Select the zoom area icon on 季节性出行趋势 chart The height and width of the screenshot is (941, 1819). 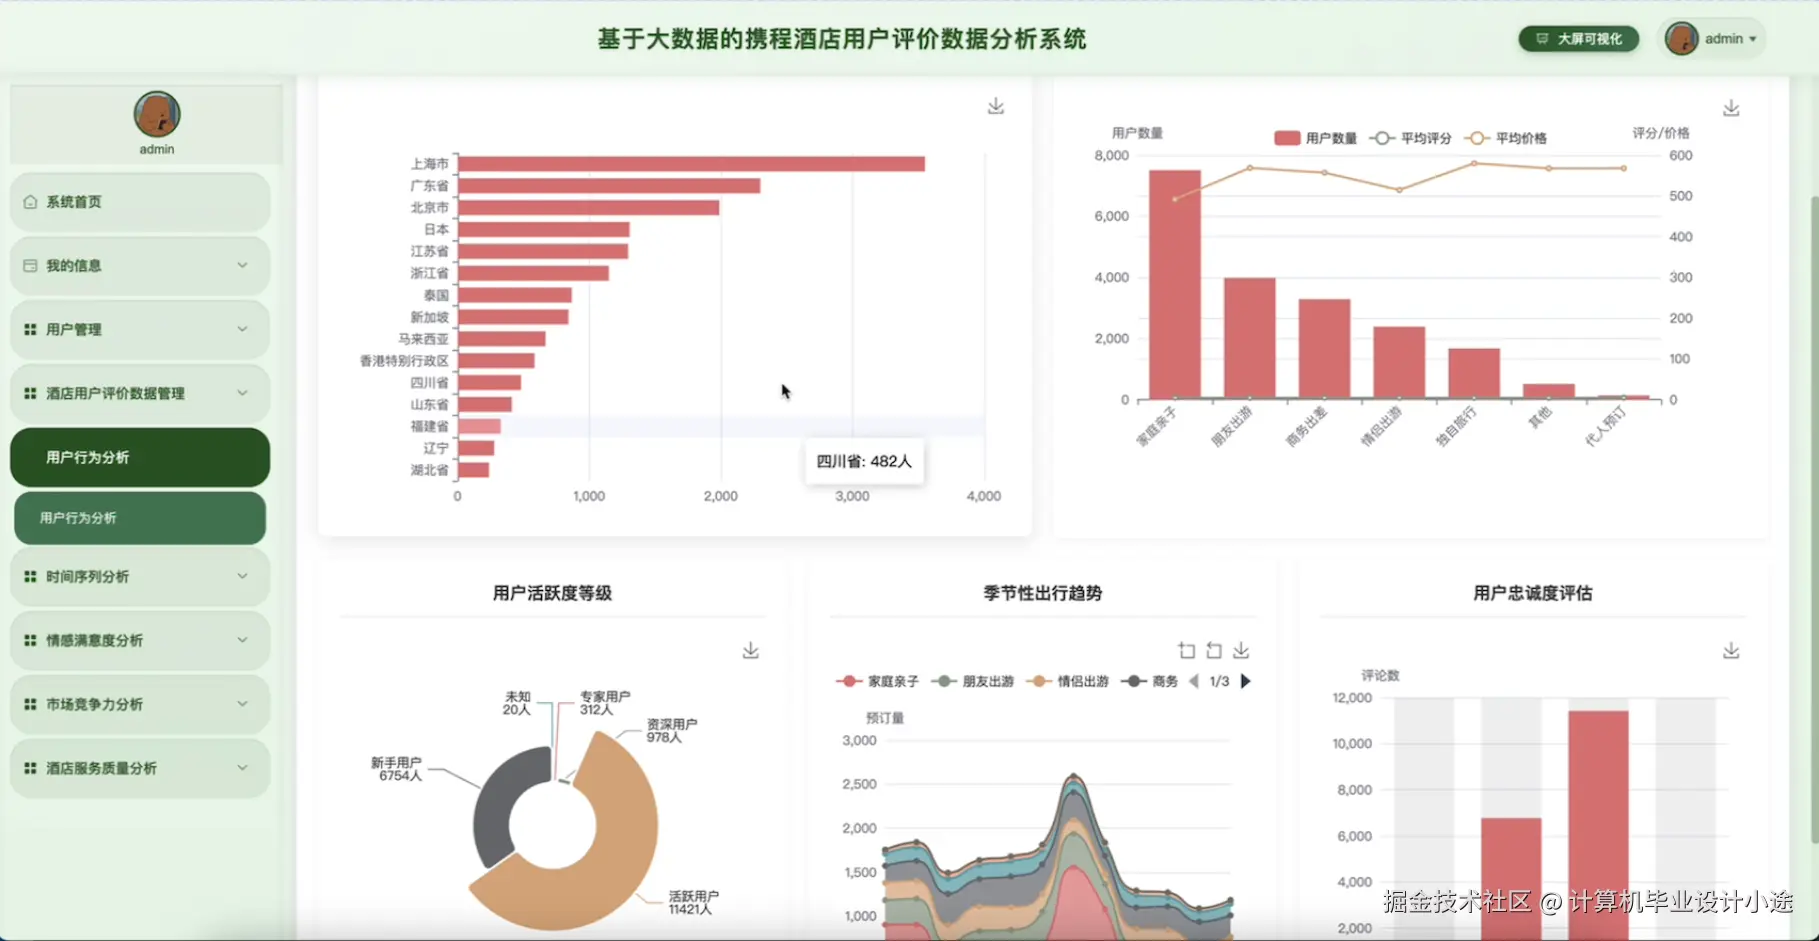point(1186,650)
